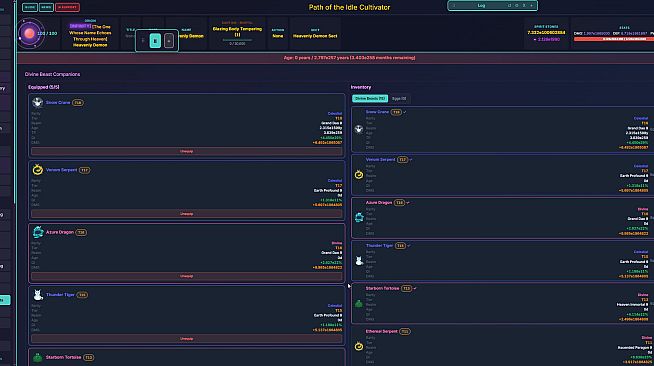Viewport: 654px width, 366px height.
Task: Click the red Age remaining banner
Action: point(336,58)
